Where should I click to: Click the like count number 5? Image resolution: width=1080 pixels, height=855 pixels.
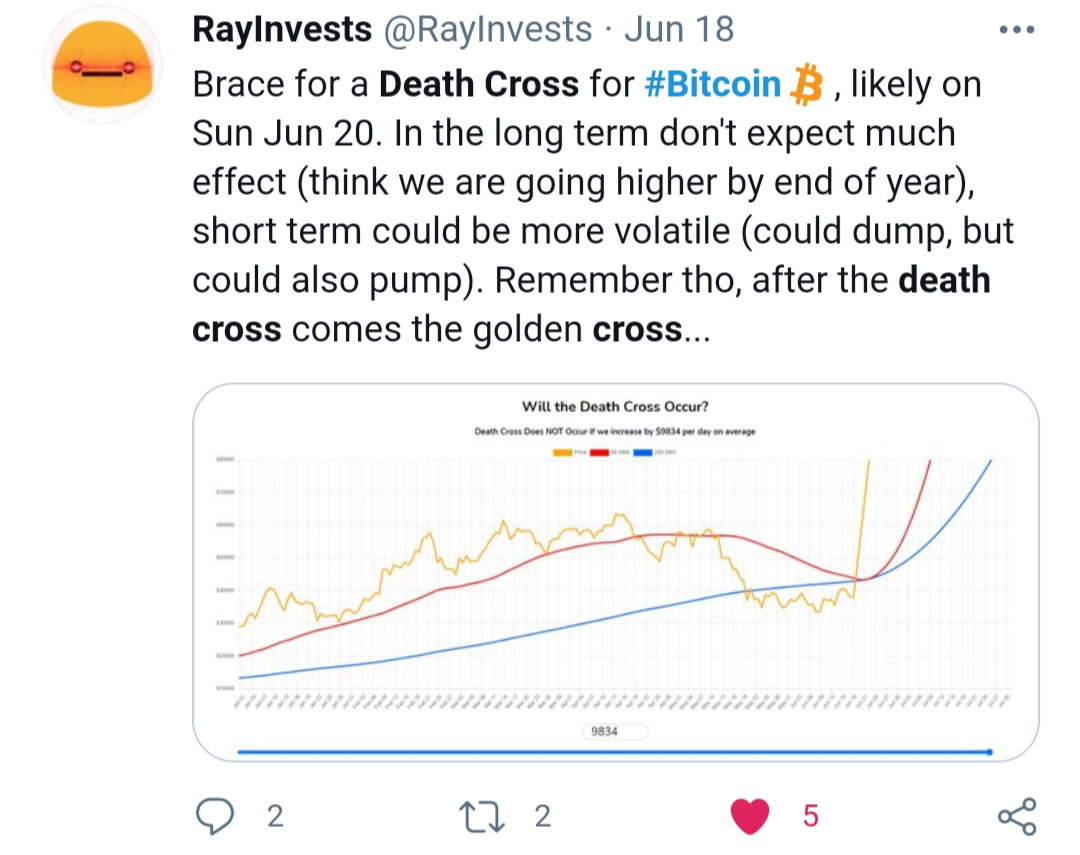point(811,816)
